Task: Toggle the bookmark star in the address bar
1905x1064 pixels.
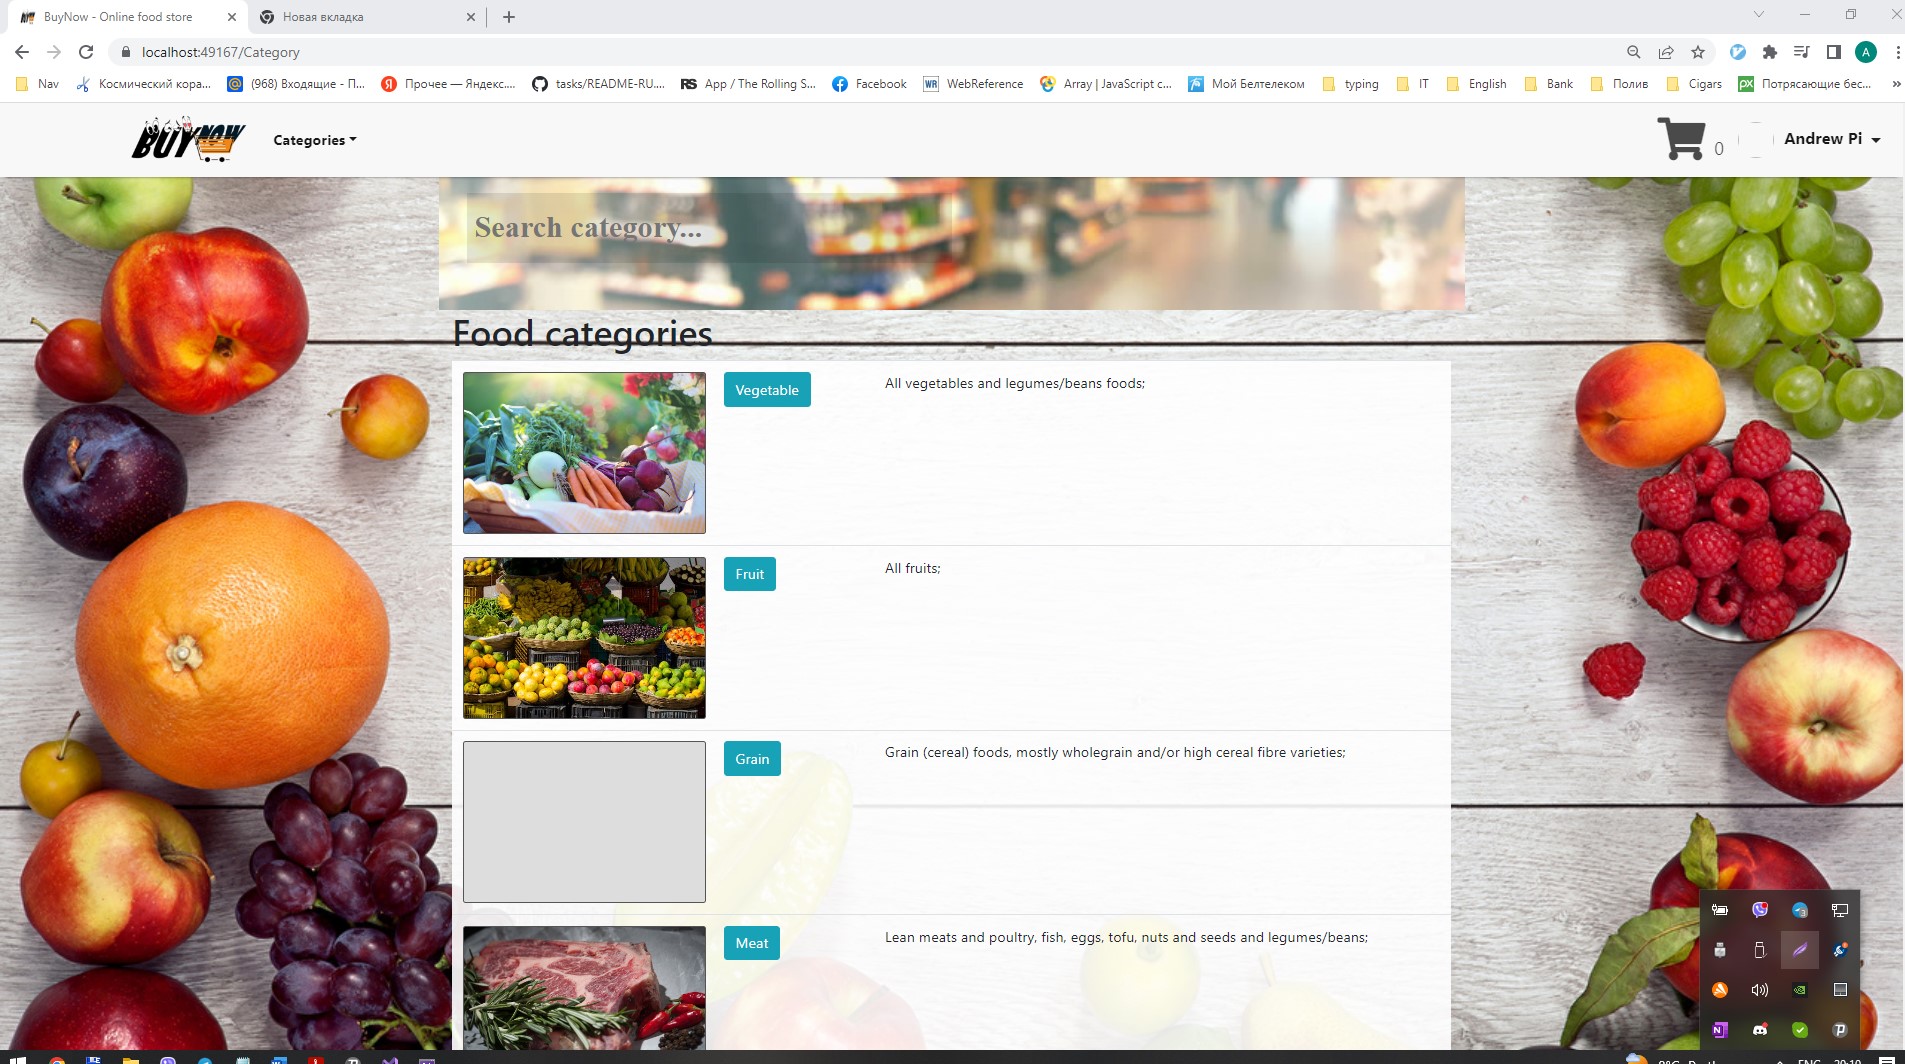Action: pyautogui.click(x=1698, y=52)
